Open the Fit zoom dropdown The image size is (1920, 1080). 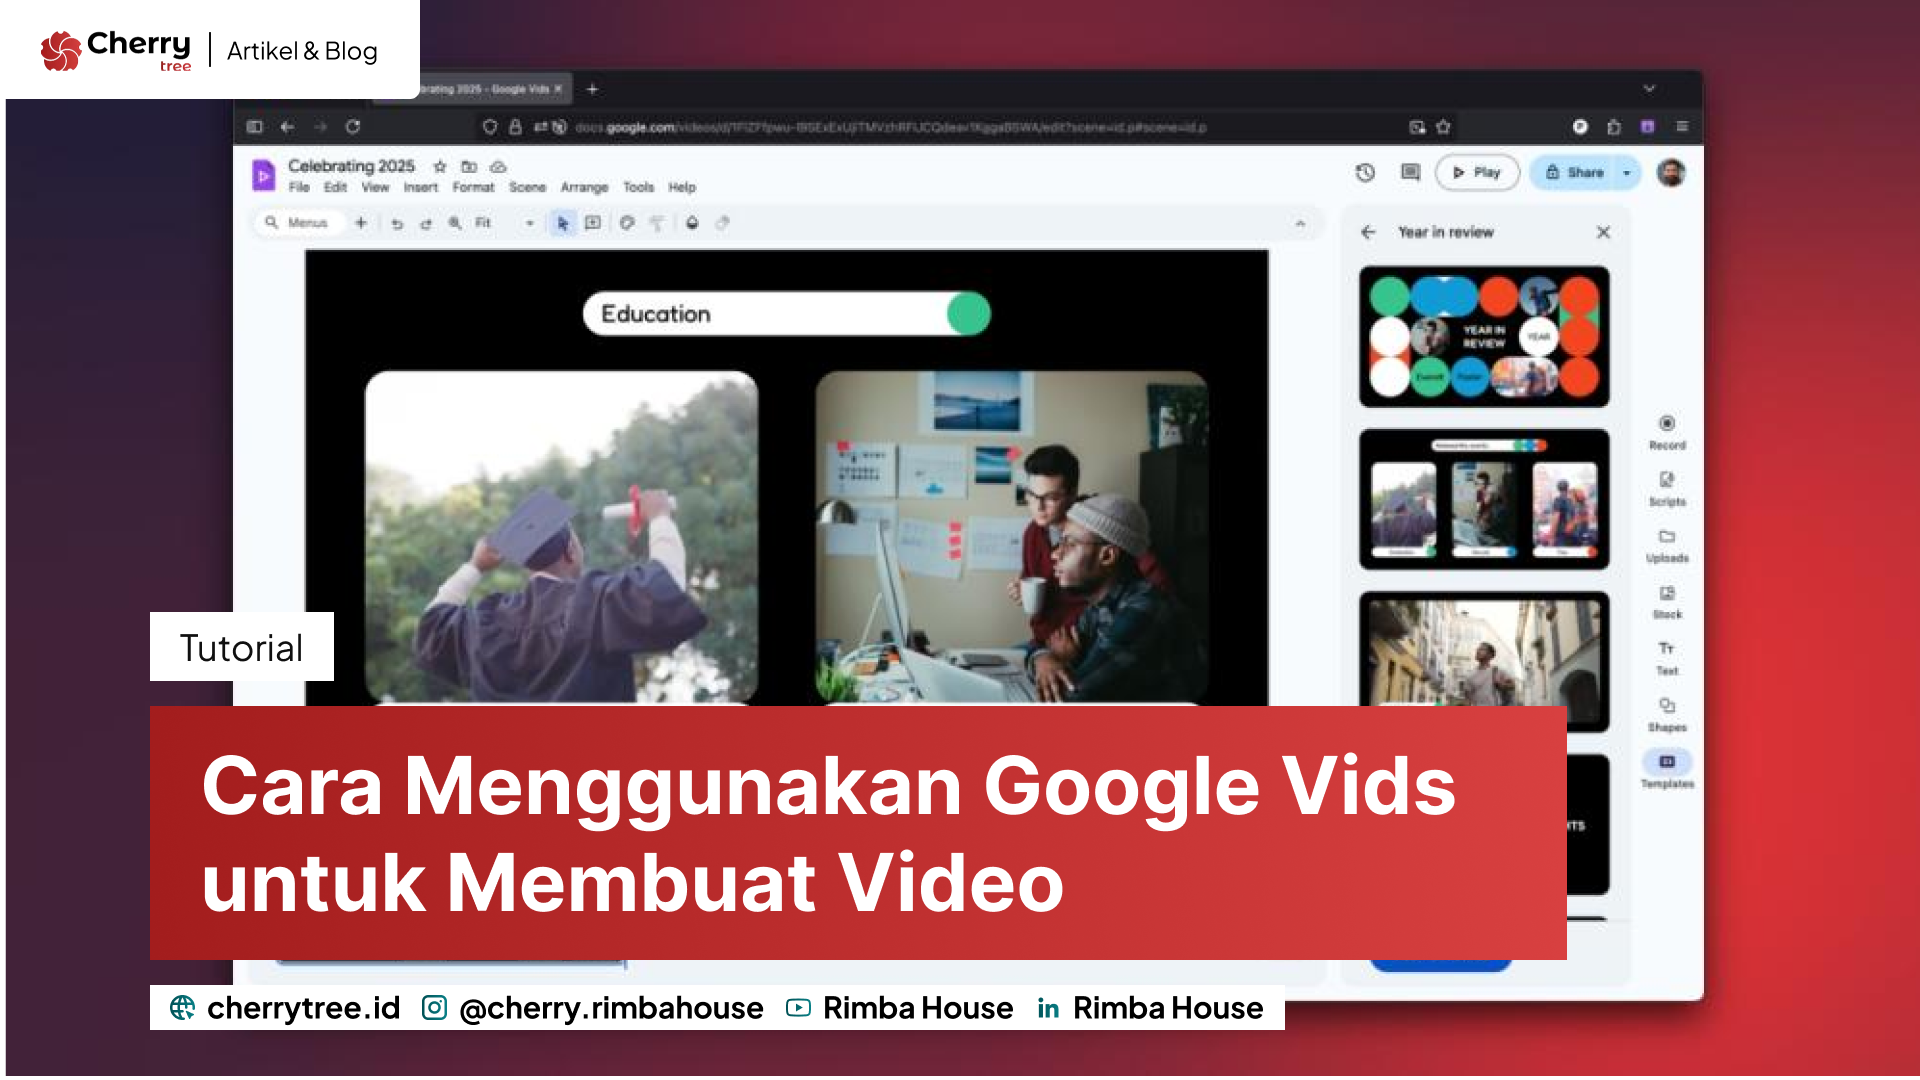click(505, 223)
